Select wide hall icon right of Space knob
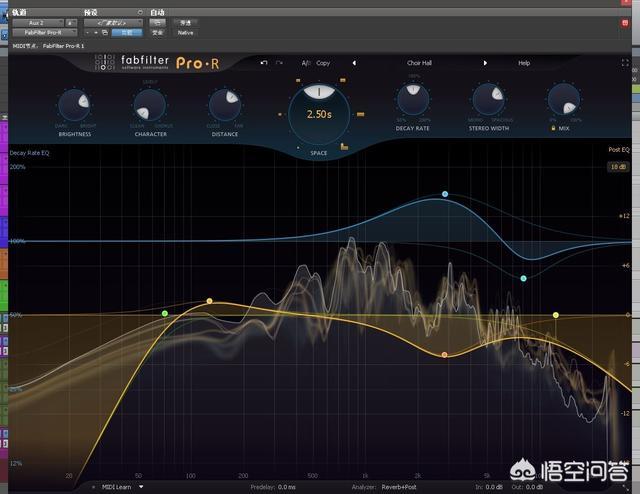Screen dimensions: 640x494 pyautogui.click(x=360, y=114)
